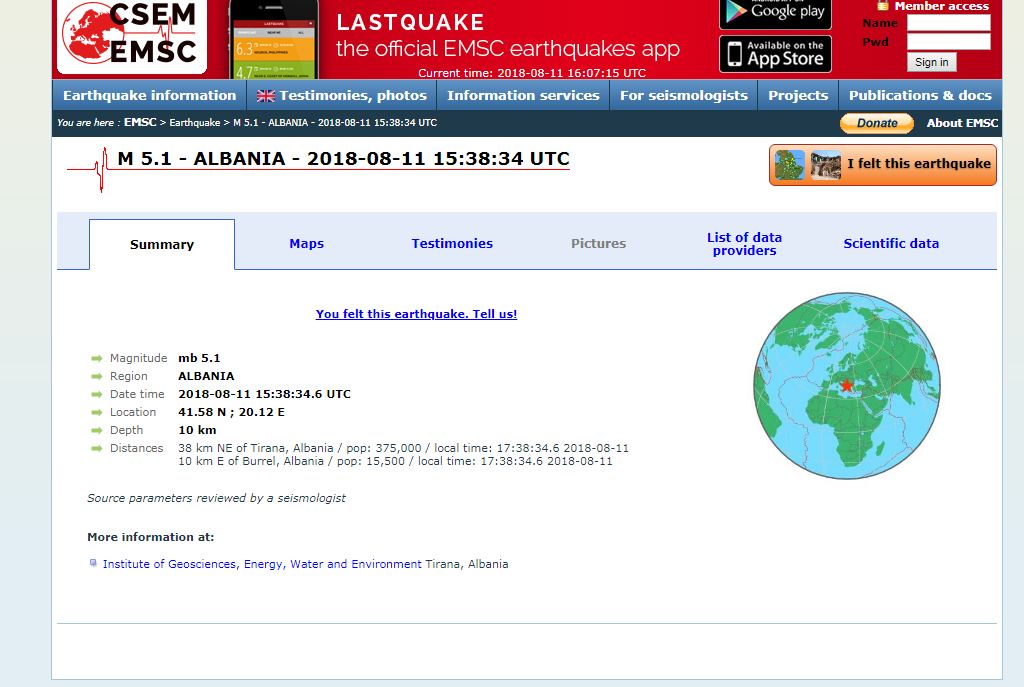
Task: Click the UK flag icon by Testimonies
Action: click(x=266, y=96)
